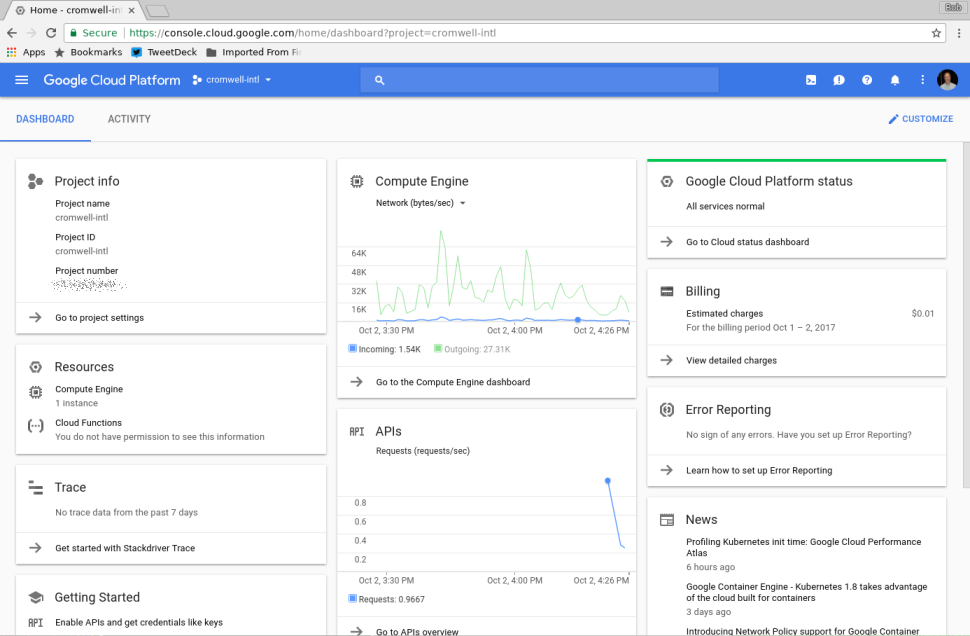Enable APIs and get credentials link
970x636 pixels.
click(139, 622)
